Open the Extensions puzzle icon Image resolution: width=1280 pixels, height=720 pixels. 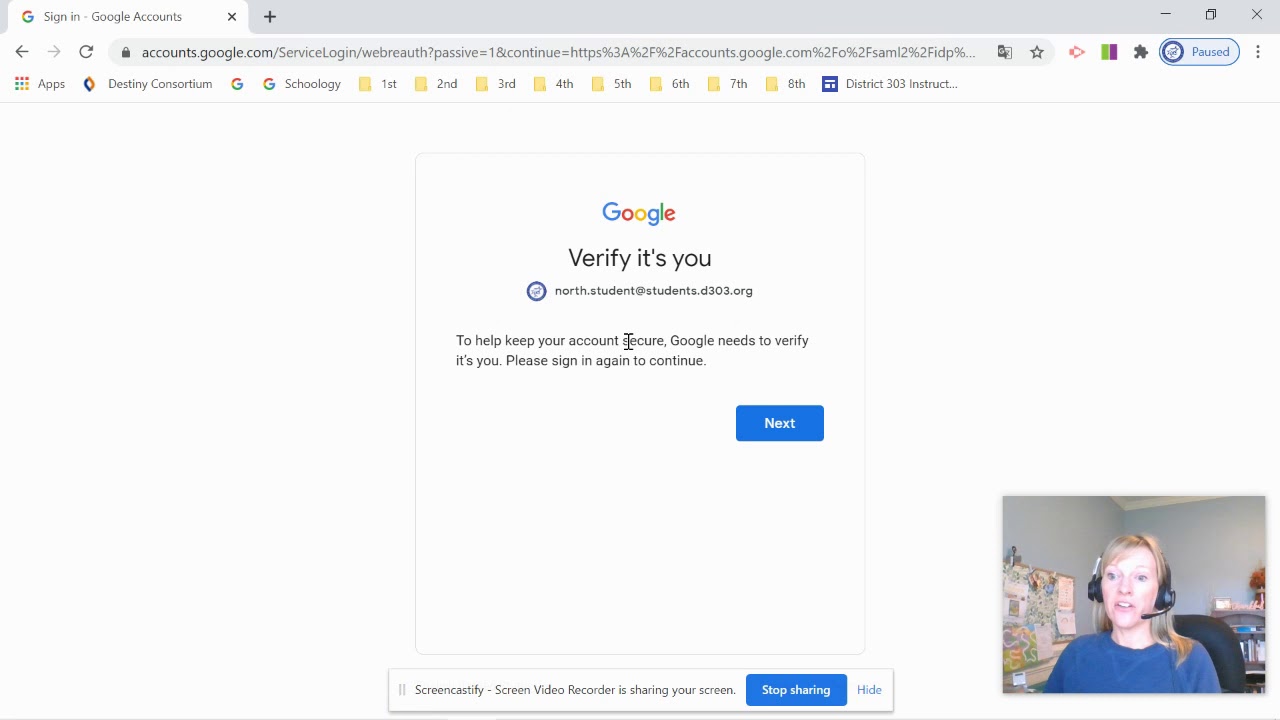1141,52
